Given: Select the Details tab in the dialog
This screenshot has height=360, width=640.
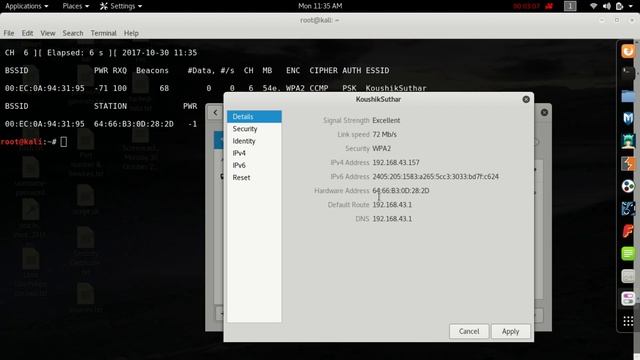Looking at the screenshot, I should (254, 117).
